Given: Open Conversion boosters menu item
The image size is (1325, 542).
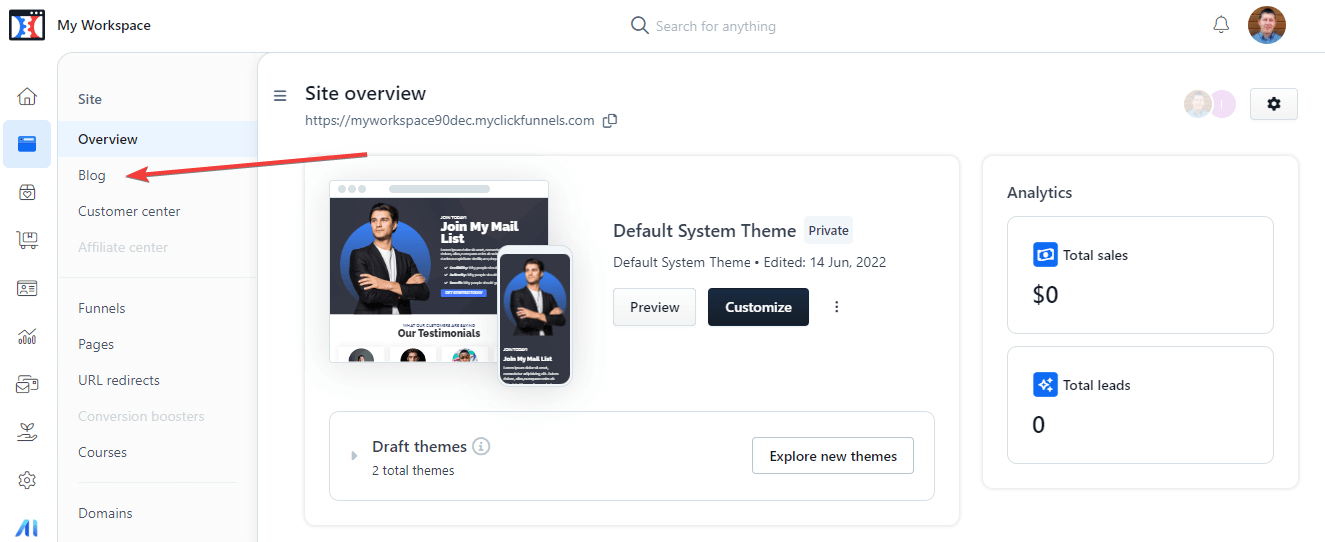Looking at the screenshot, I should pyautogui.click(x=141, y=416).
